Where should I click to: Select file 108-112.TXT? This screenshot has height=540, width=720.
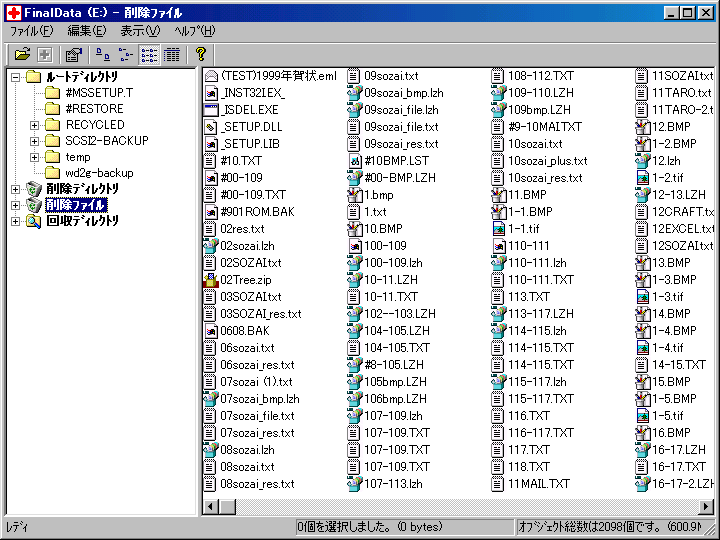[x=540, y=76]
